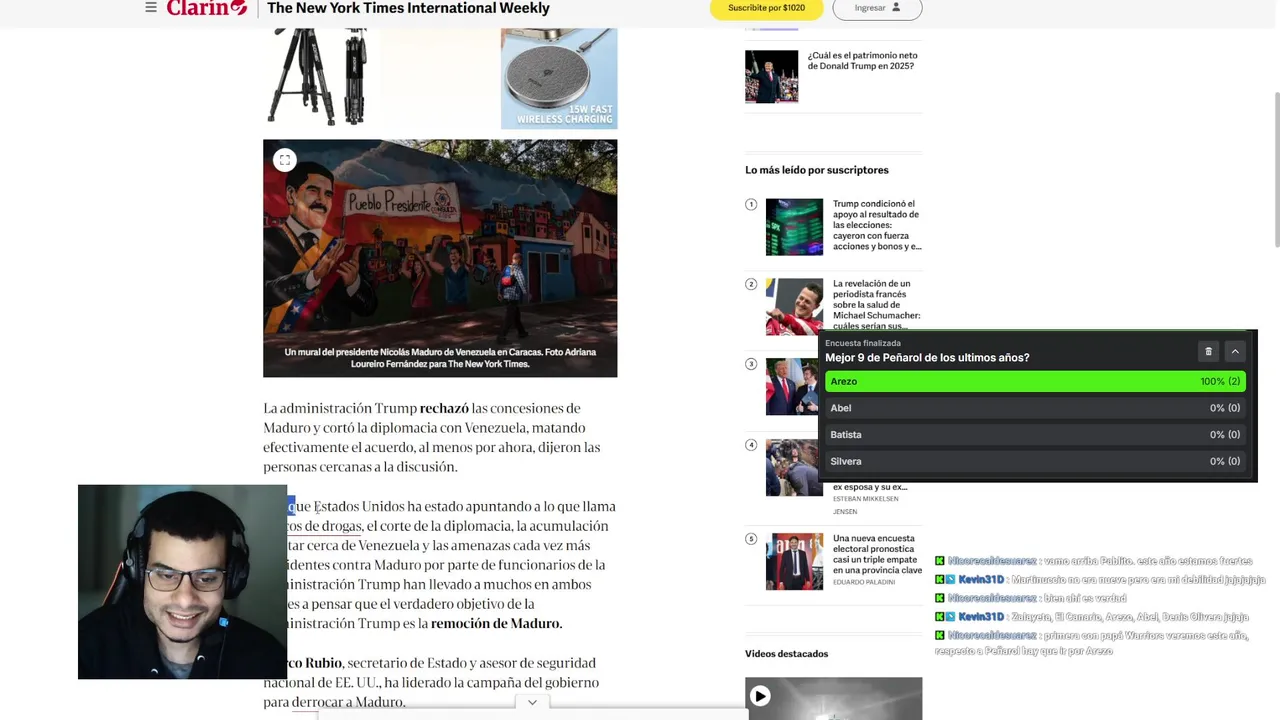Click the Suscribite por $1020 button
This screenshot has width=1280, height=720.
pyautogui.click(x=766, y=8)
